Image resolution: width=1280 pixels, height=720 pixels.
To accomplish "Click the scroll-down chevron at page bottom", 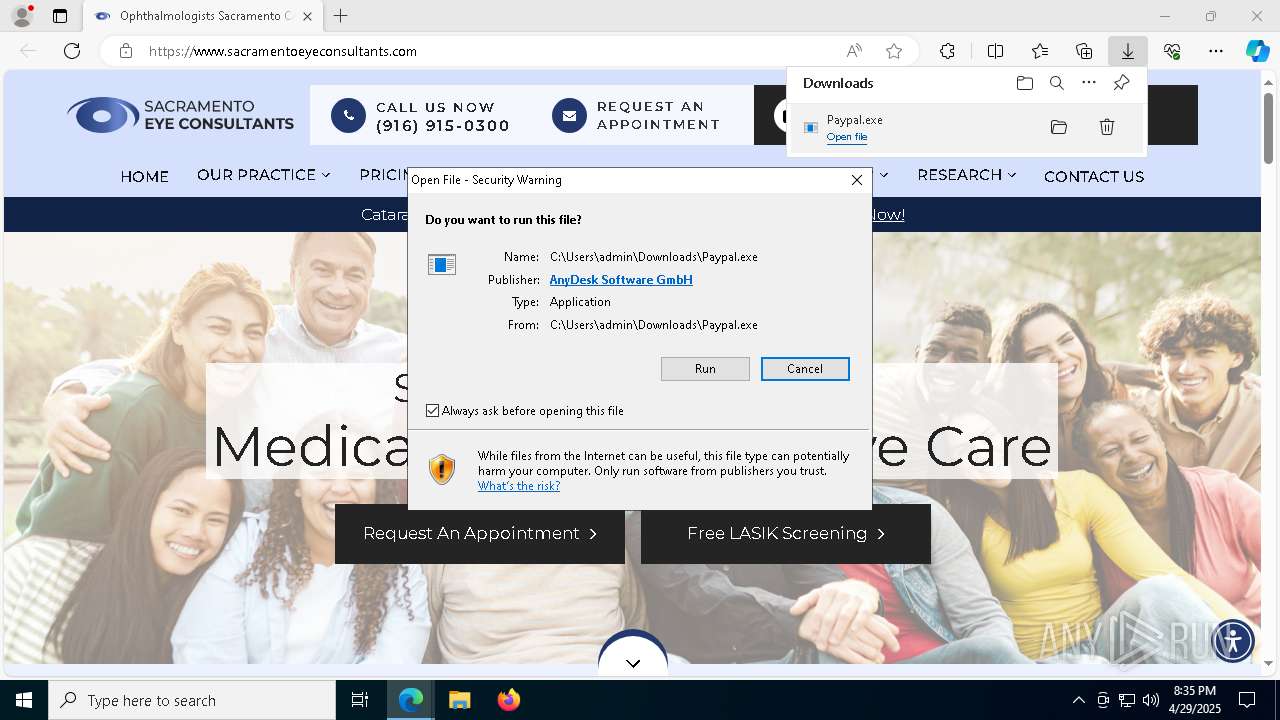I will 633,661.
